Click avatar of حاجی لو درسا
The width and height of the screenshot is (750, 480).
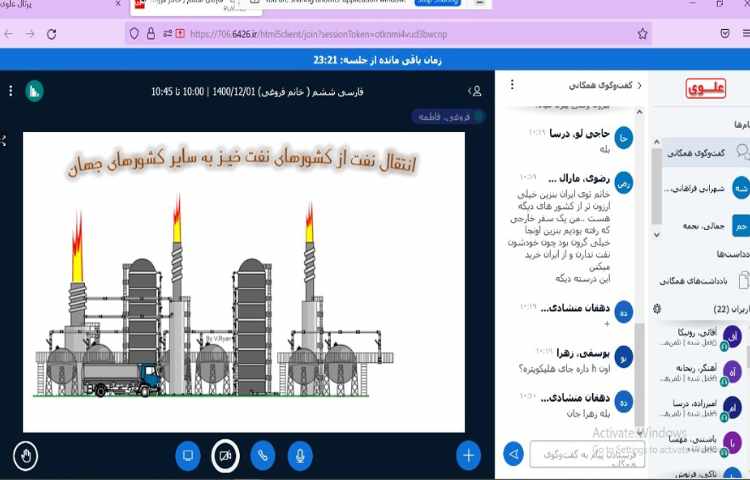point(624,138)
